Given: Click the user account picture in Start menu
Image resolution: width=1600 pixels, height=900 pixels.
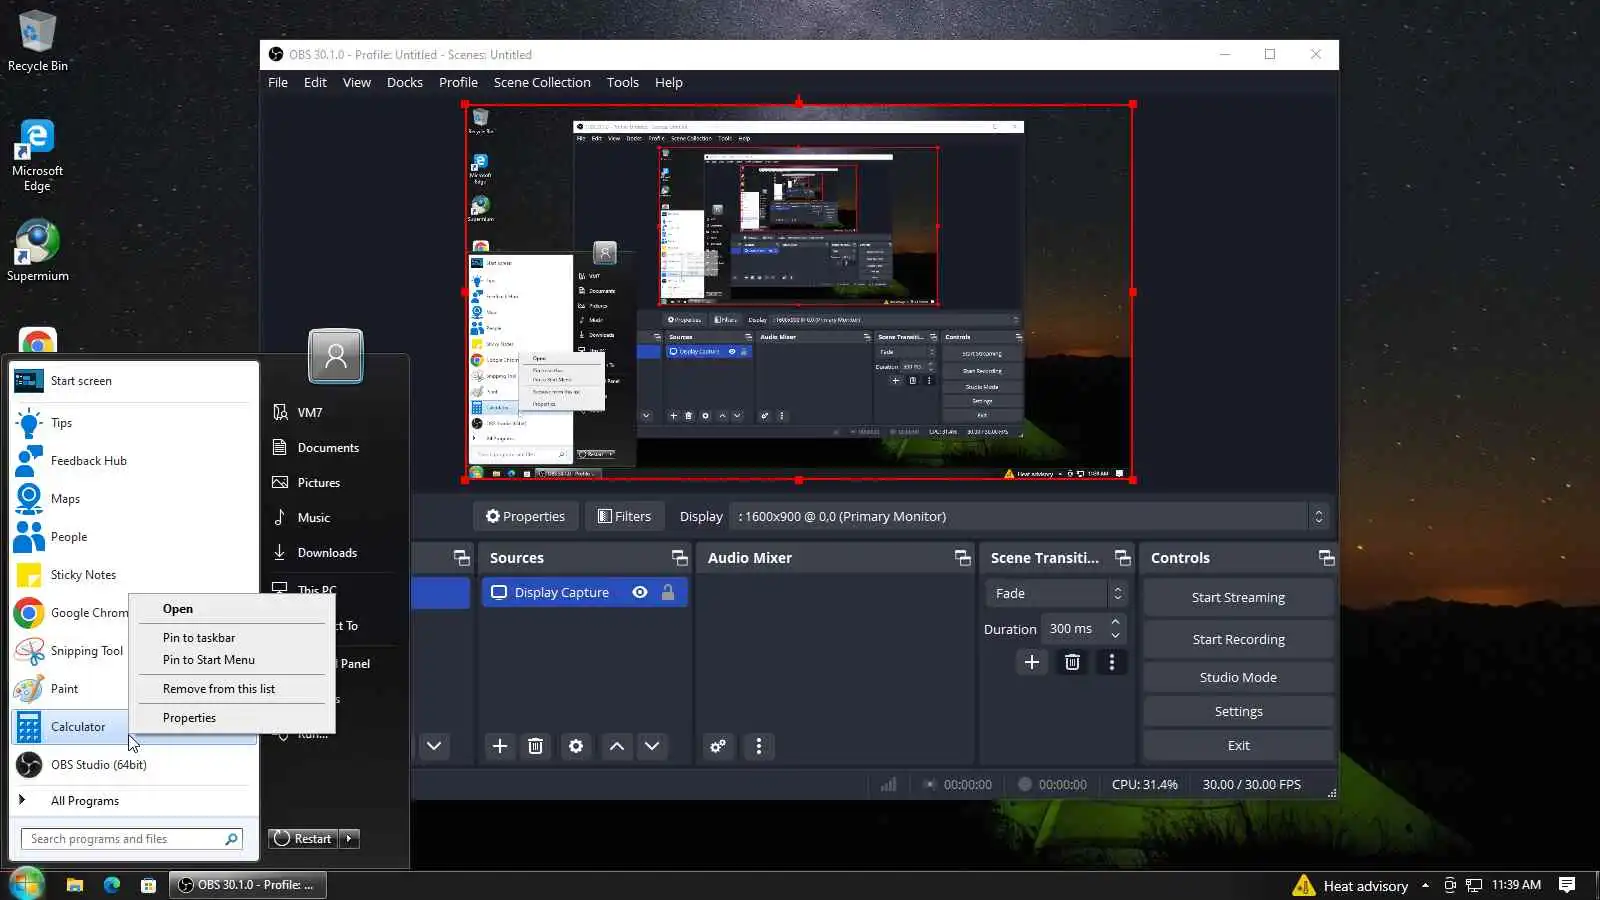Looking at the screenshot, I should tap(336, 356).
